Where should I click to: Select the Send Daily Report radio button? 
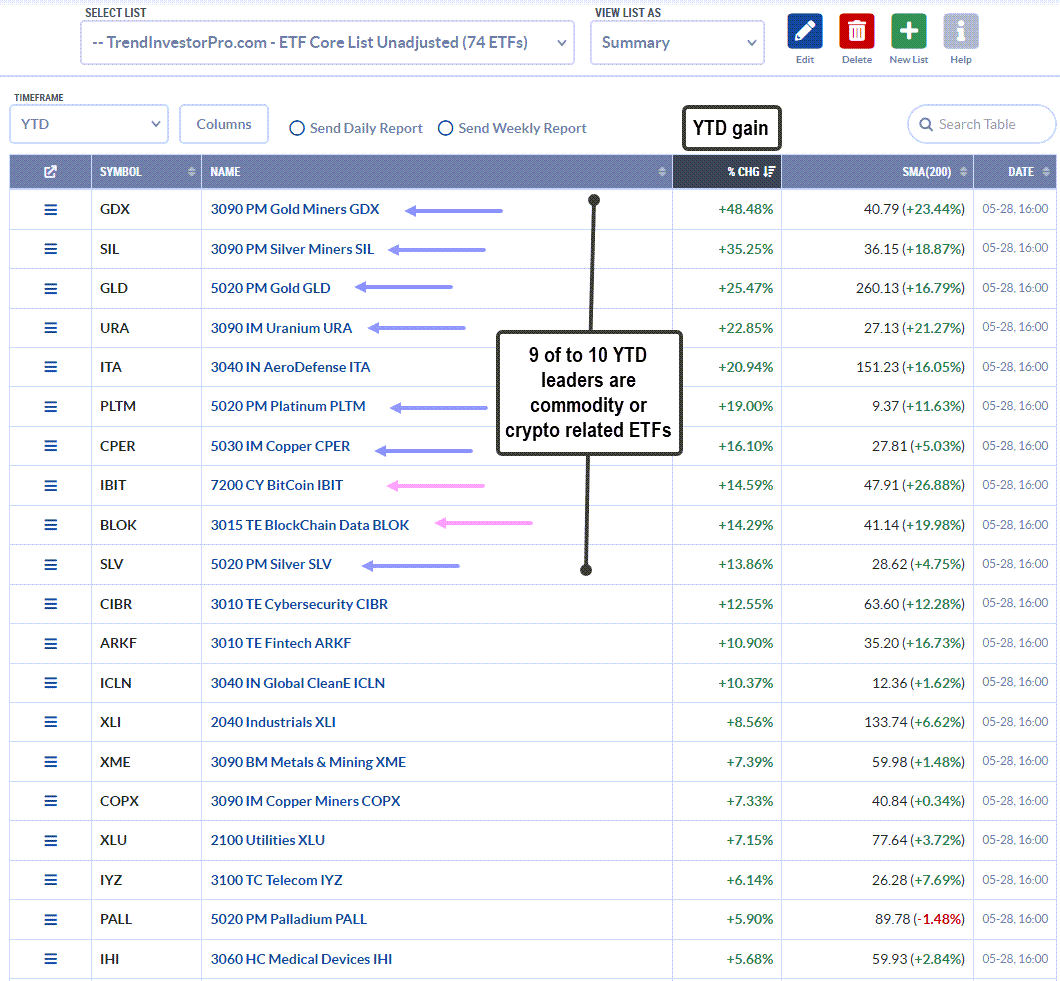coord(297,128)
